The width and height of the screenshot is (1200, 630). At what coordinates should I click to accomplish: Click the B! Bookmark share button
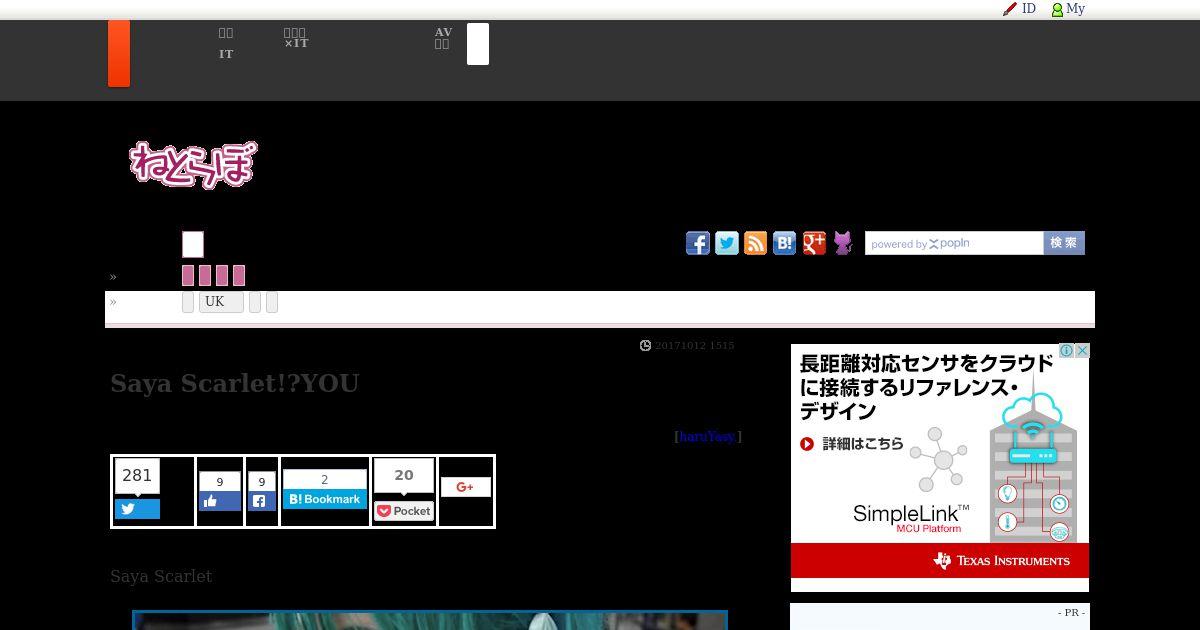click(325, 499)
